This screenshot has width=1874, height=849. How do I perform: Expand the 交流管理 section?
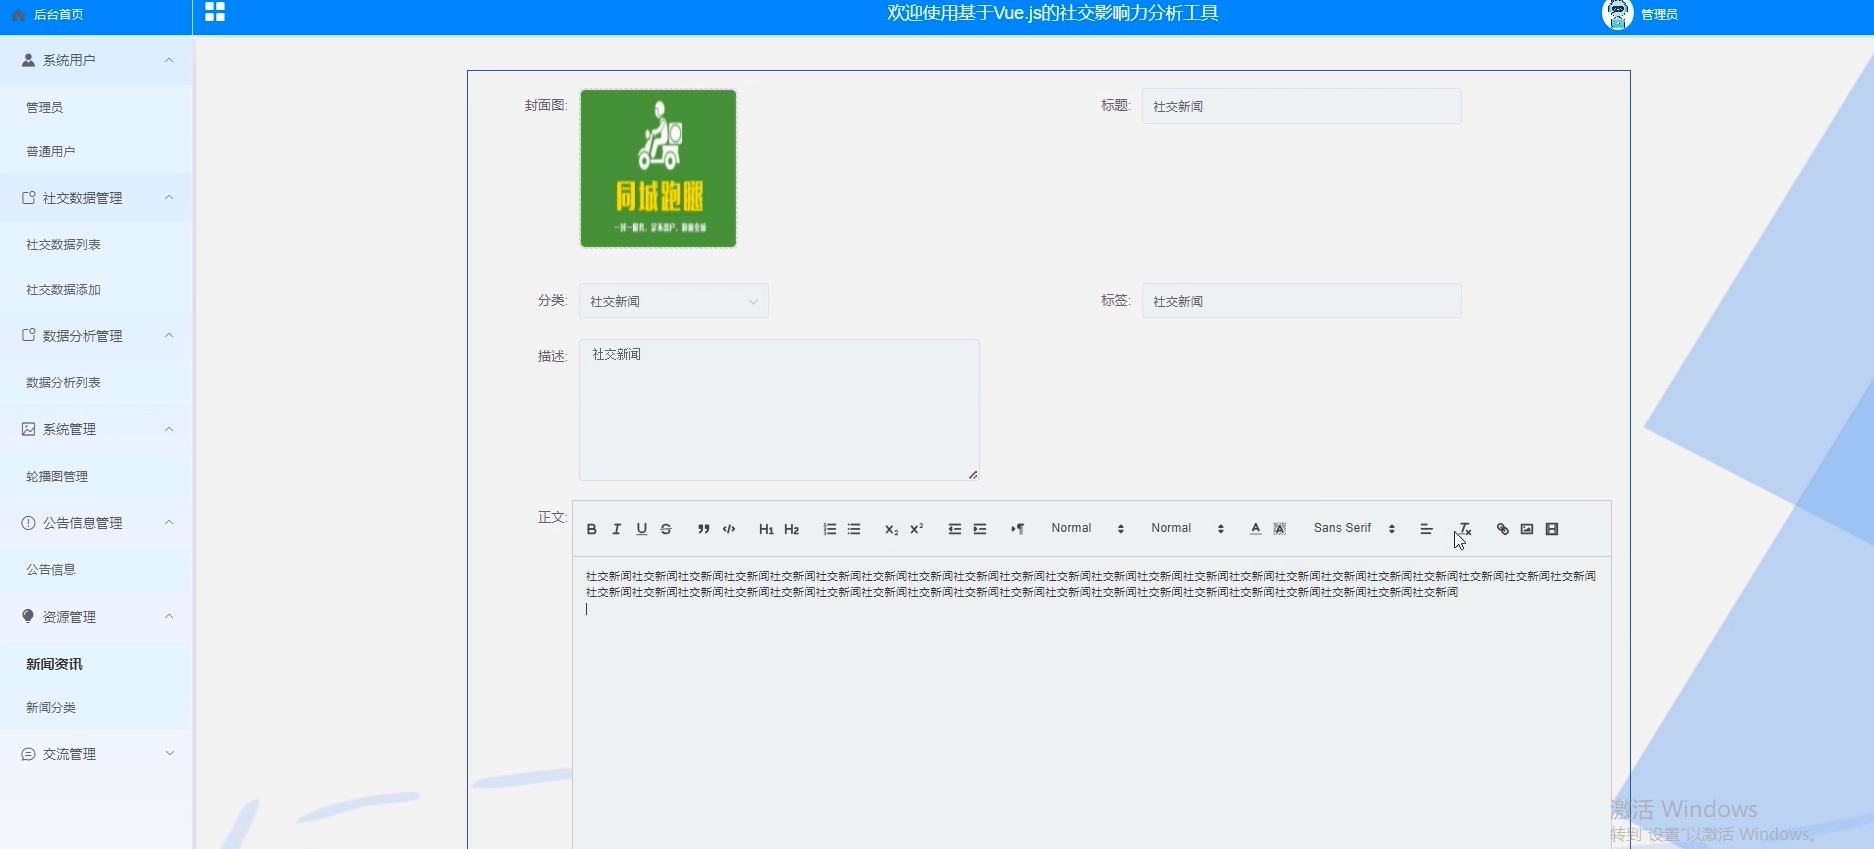(96, 754)
